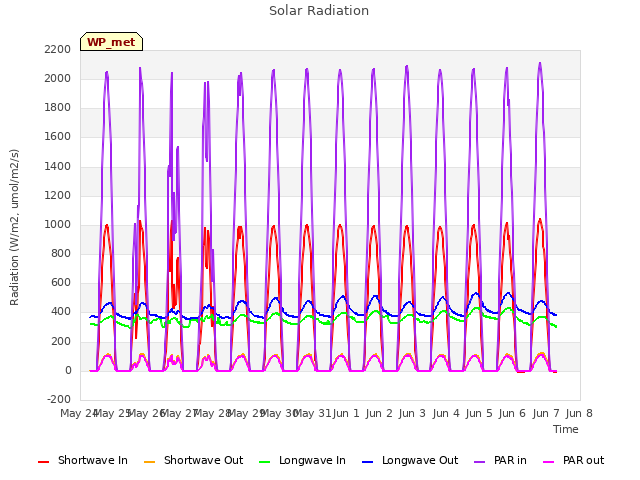This screenshot has width=640, height=480.
Task: Click the -200 y-axis tick label
Action: coord(59,399)
